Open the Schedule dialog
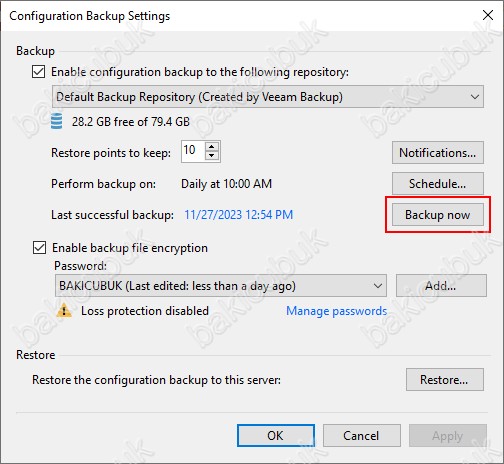This screenshot has width=504, height=464. 438,184
